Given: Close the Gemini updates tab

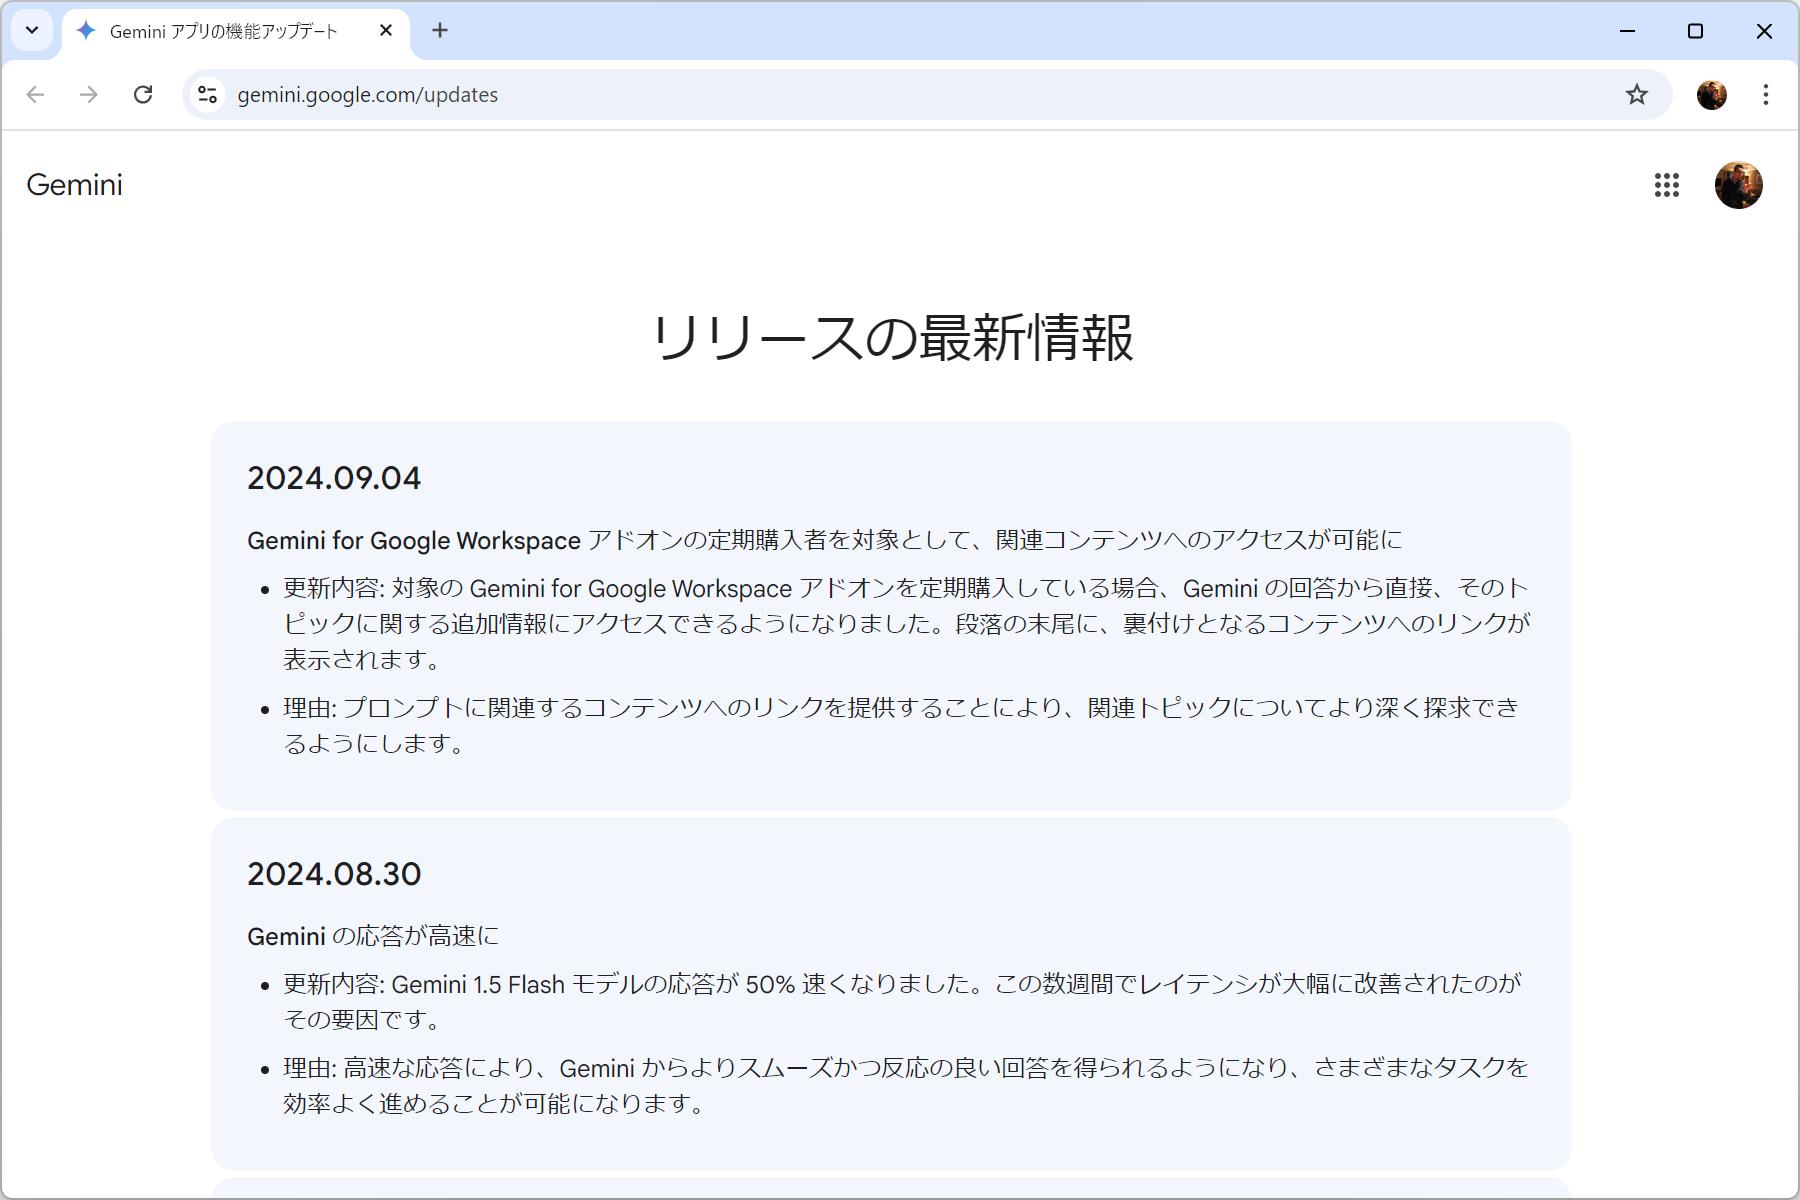Looking at the screenshot, I should [386, 30].
